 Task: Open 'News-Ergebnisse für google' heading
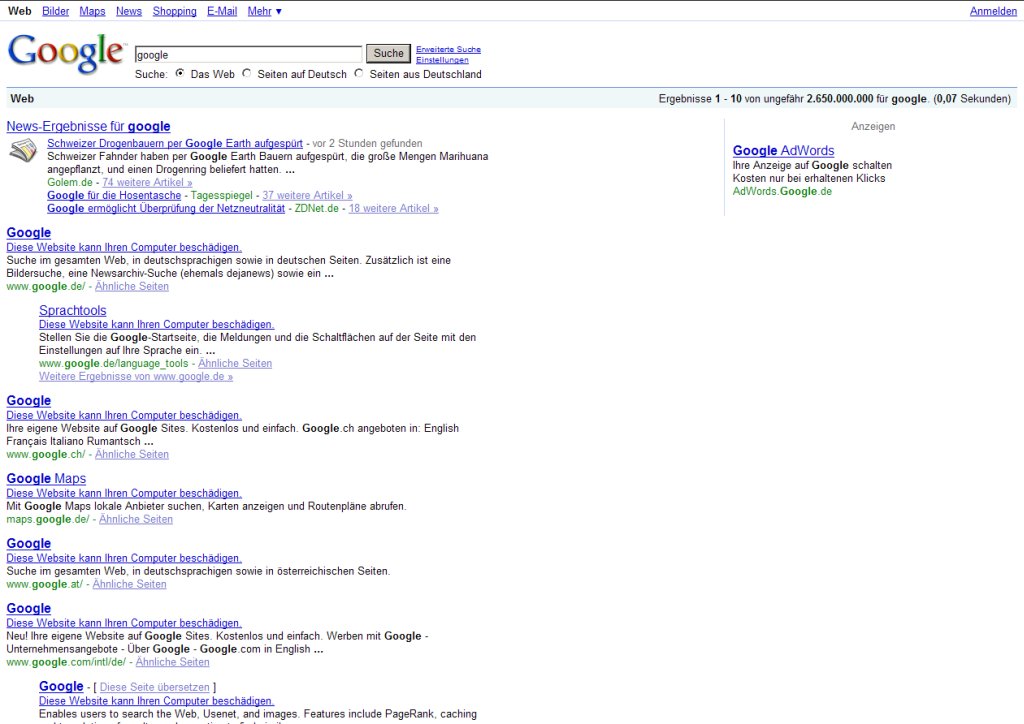coord(88,127)
